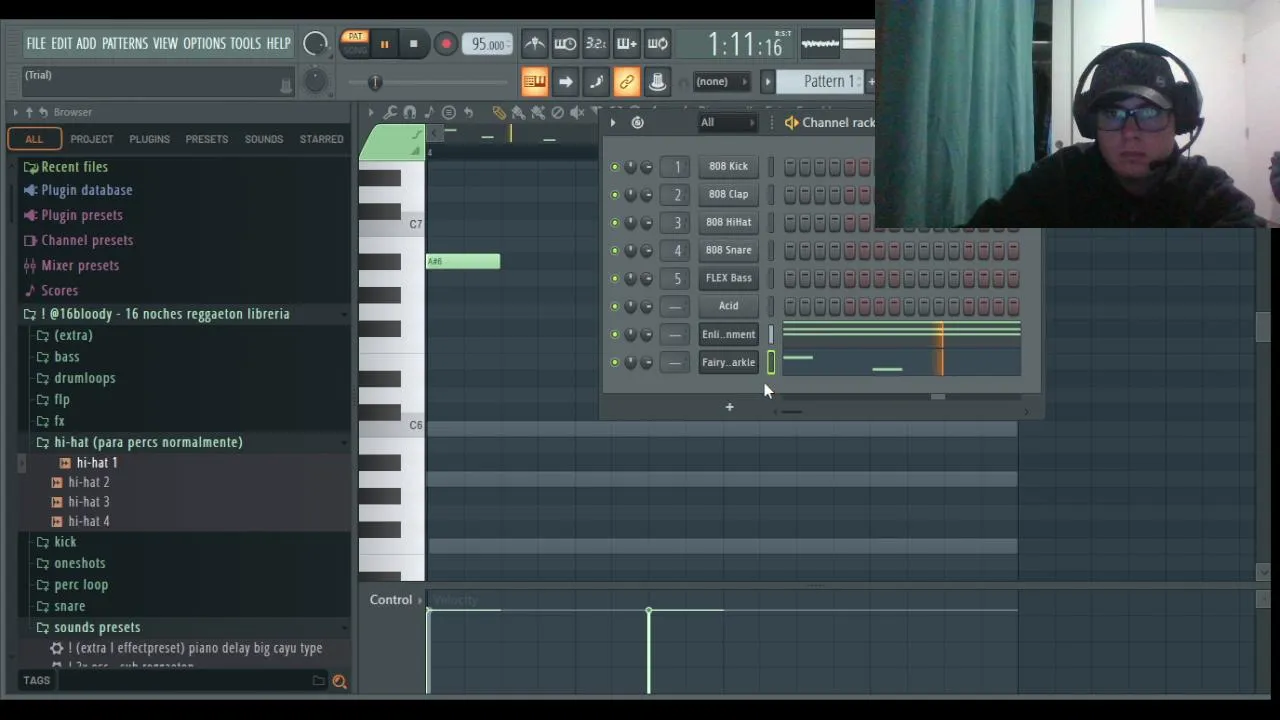
Task: Mute the 808 Kick channel LED
Action: click(614, 166)
